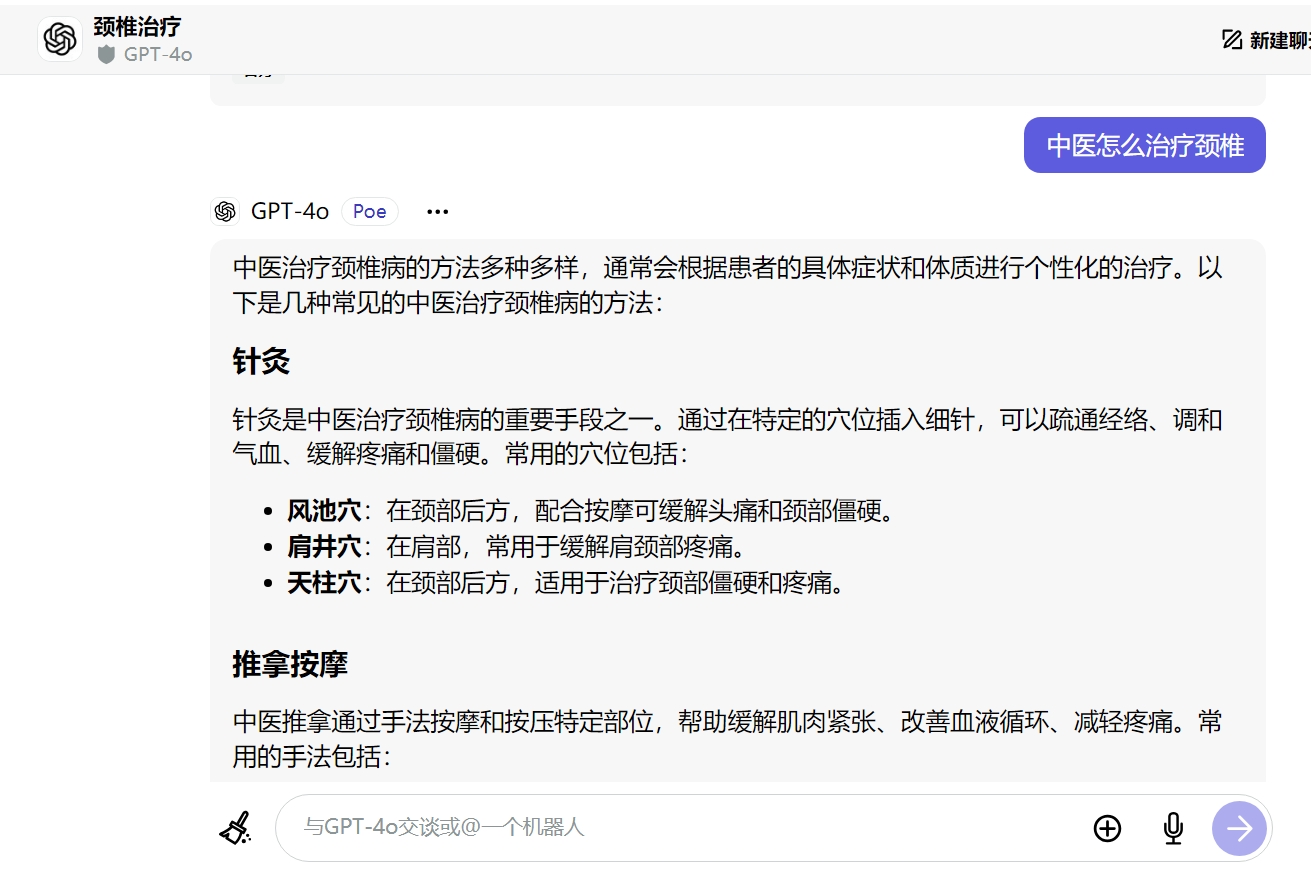Click the GPT-4o avatar above the reply

tap(226, 211)
